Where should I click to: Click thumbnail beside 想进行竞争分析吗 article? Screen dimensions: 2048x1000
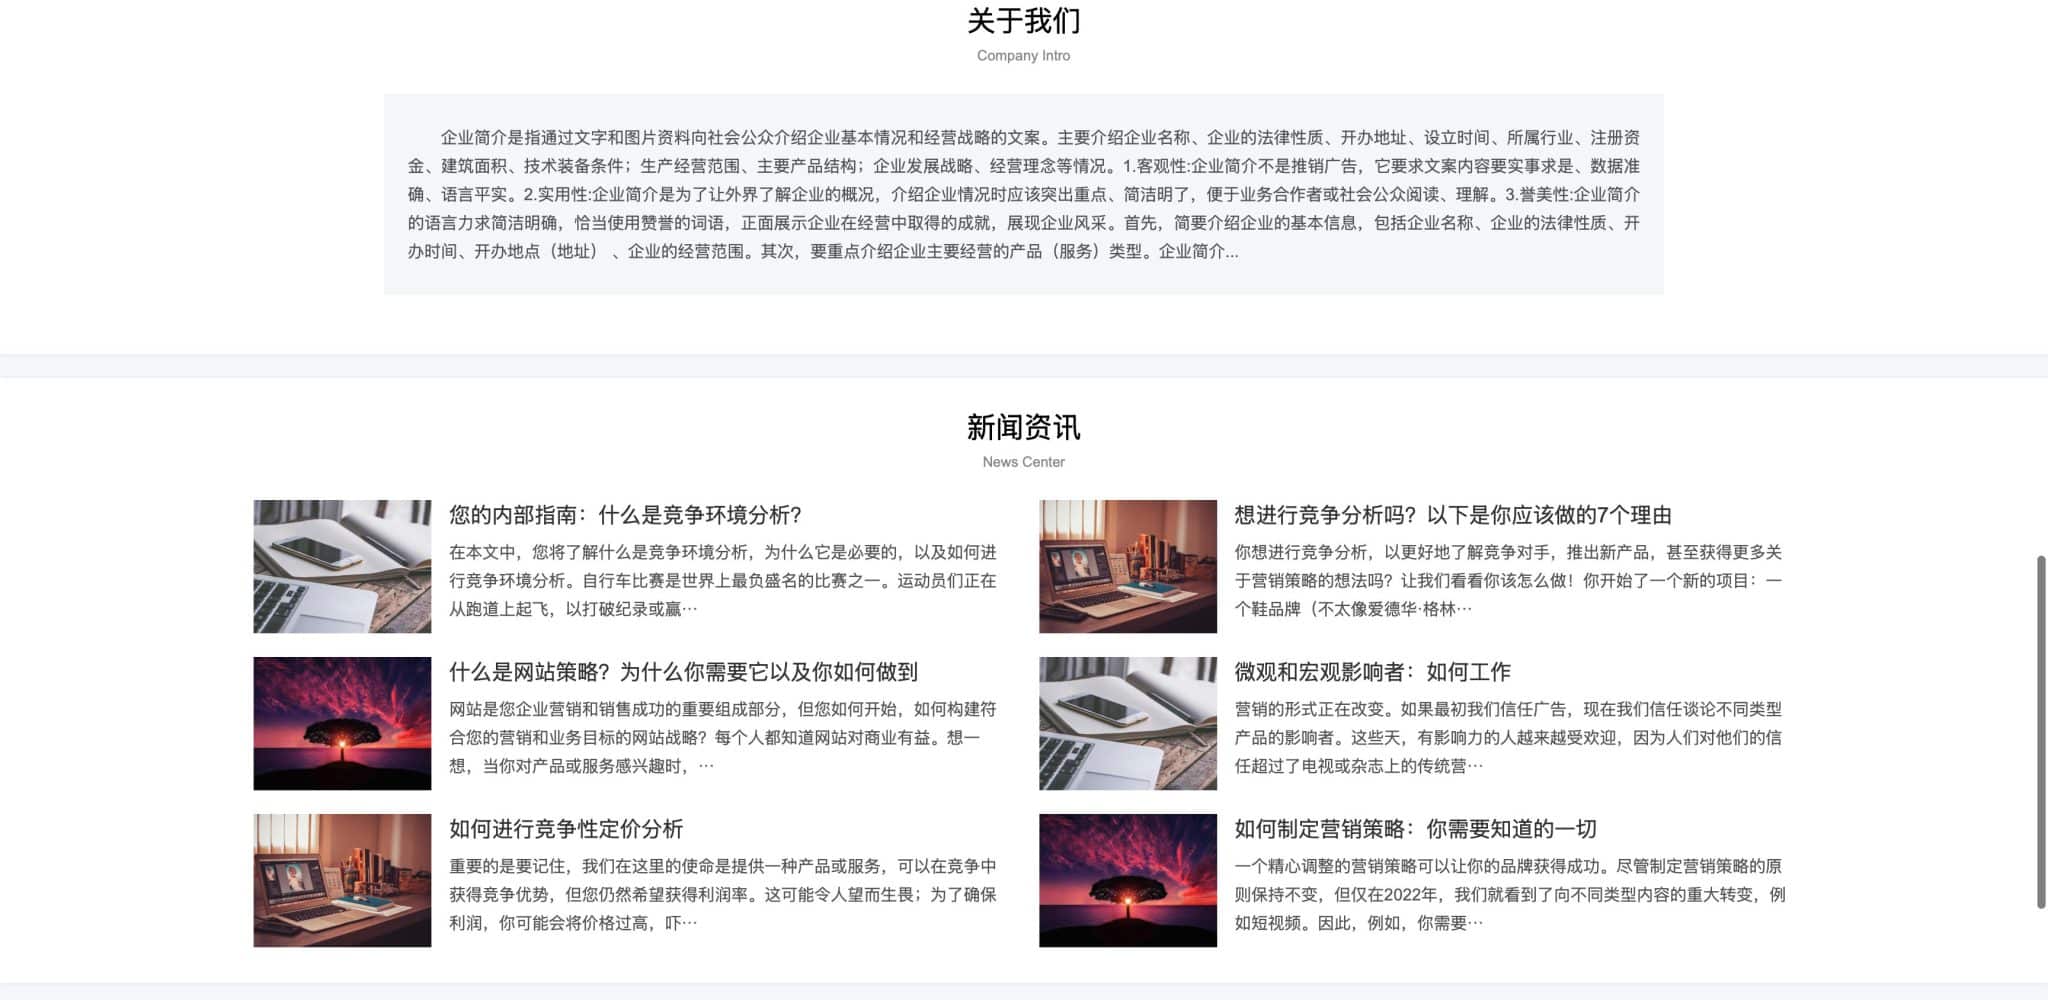pos(1128,566)
